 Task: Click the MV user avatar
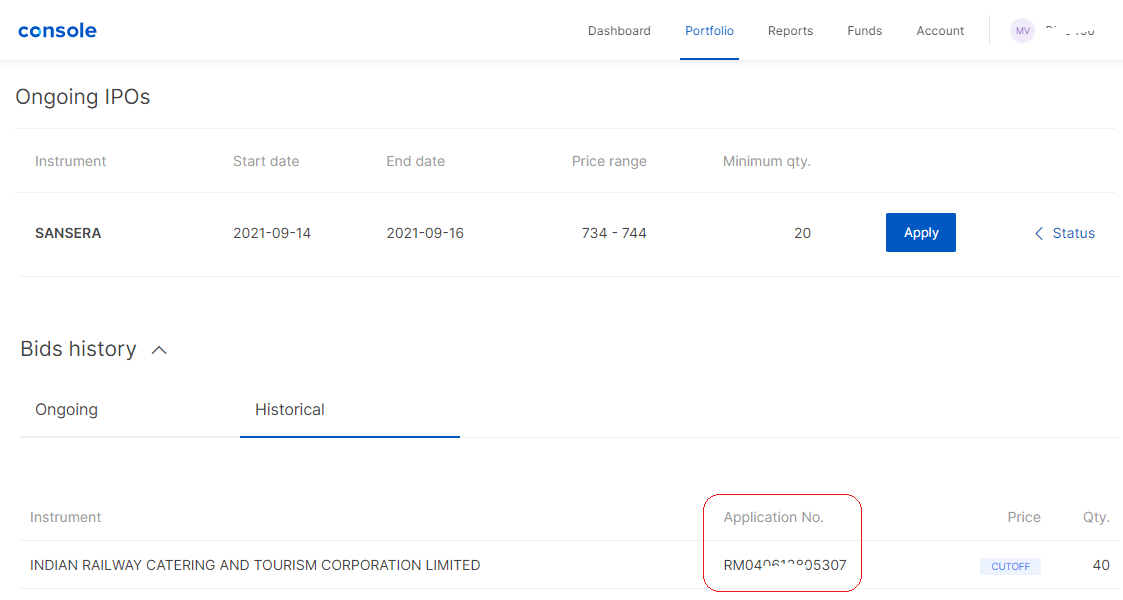[1022, 31]
